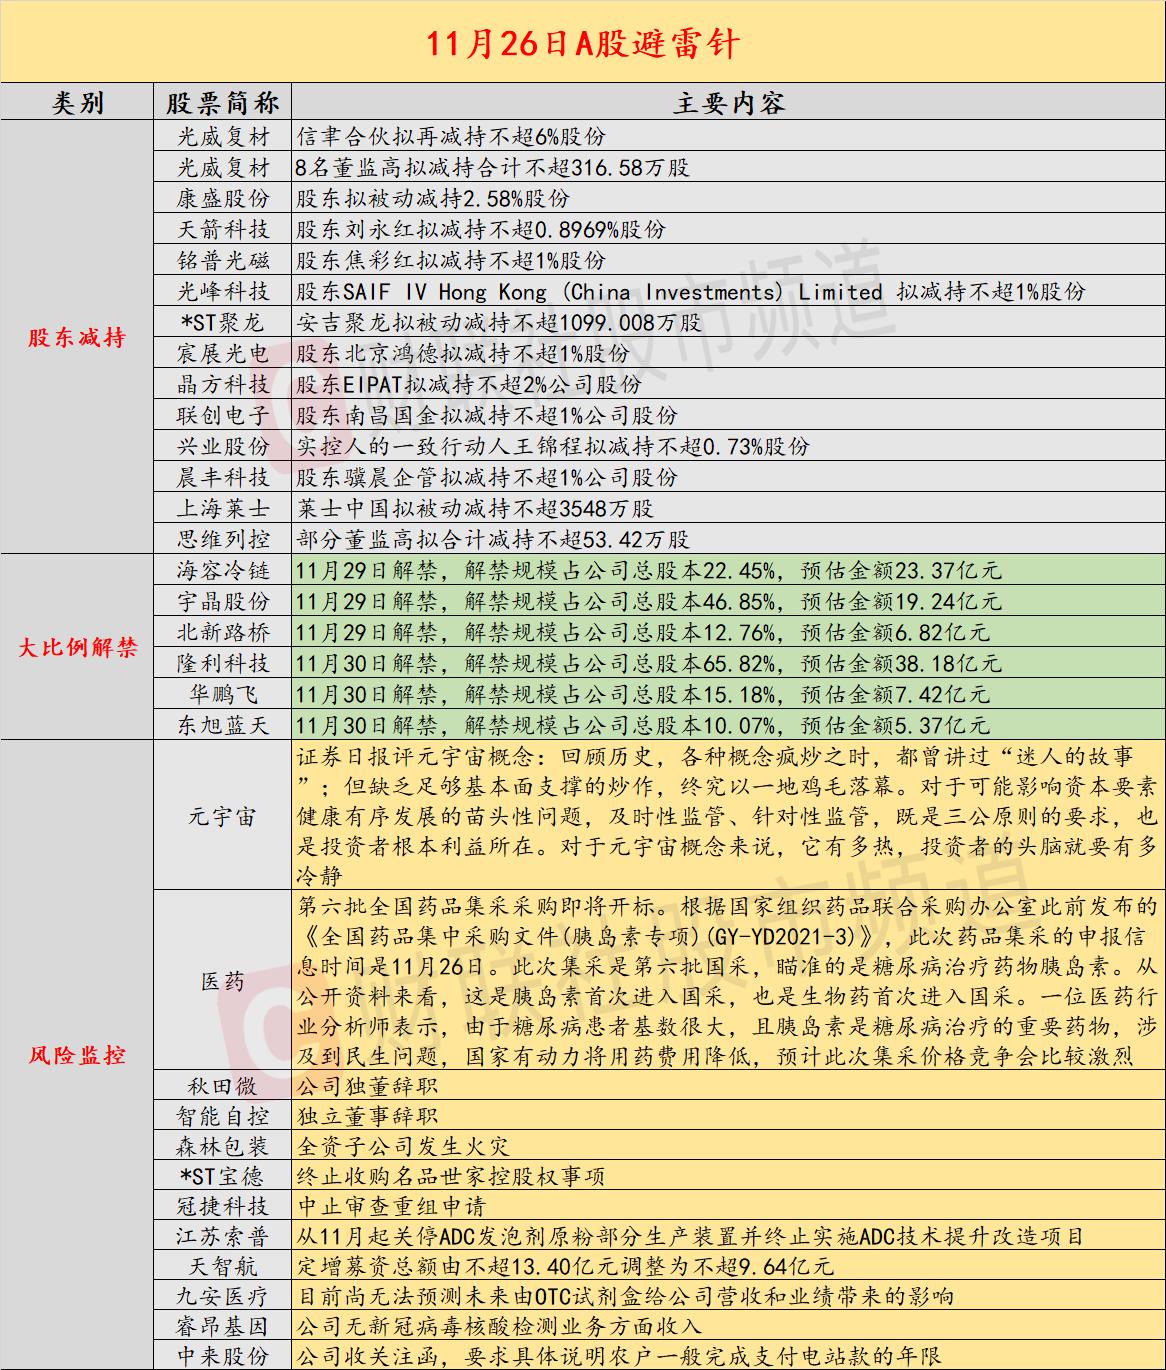Click the 股东减持 category cell

coord(77,338)
